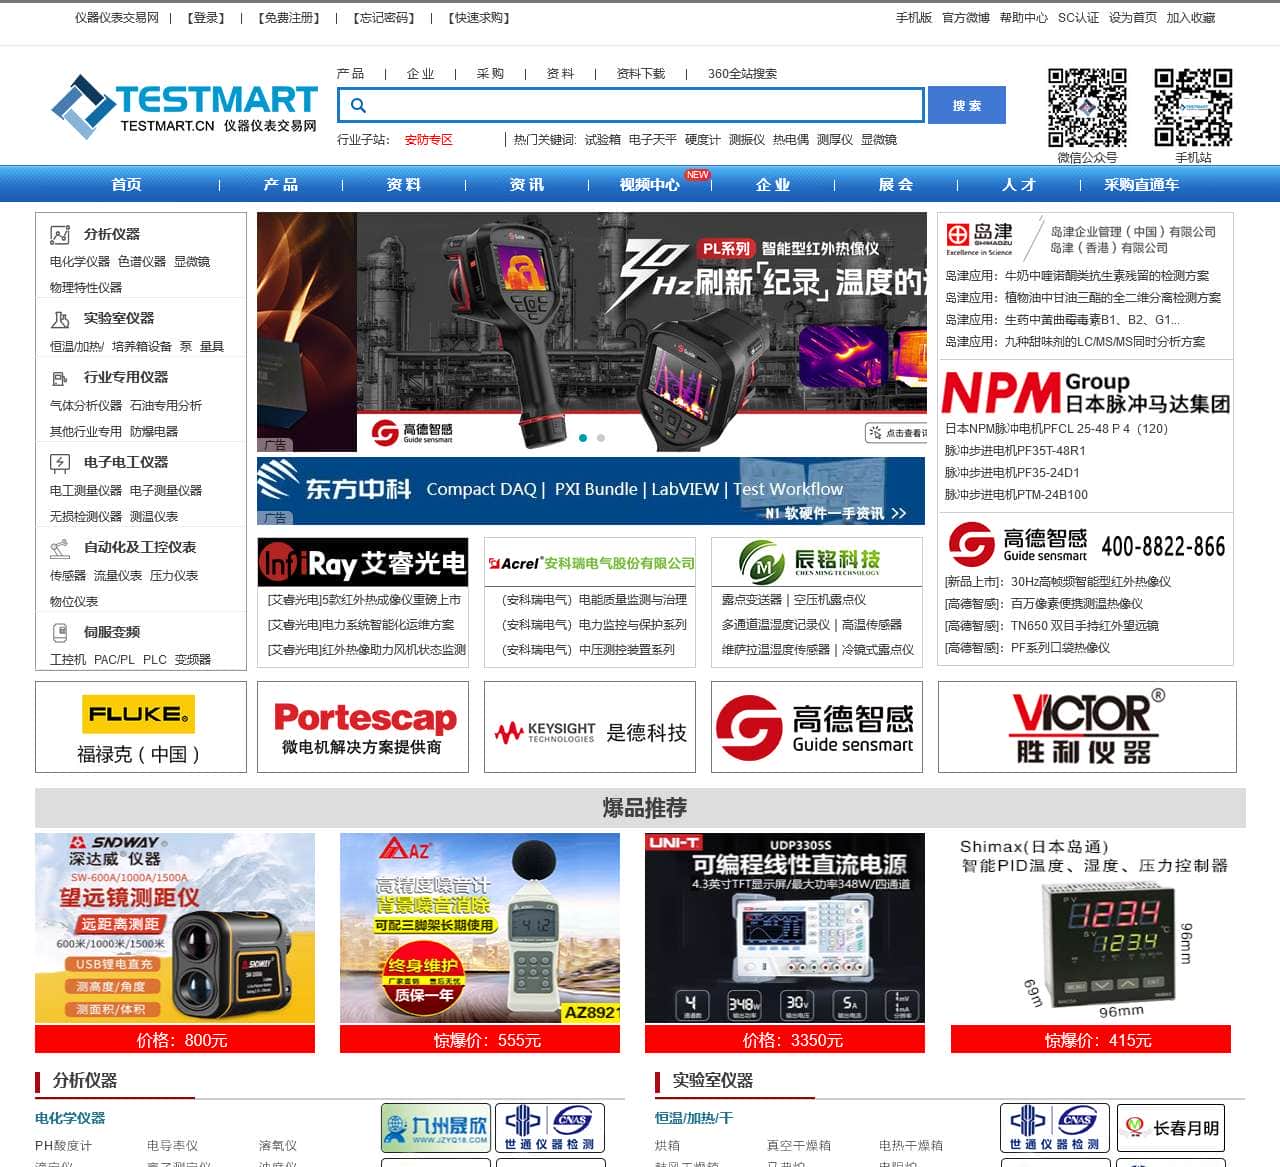Open 采购直通车 in the navigation bar
Image resolution: width=1280 pixels, height=1167 pixels.
click(1142, 184)
